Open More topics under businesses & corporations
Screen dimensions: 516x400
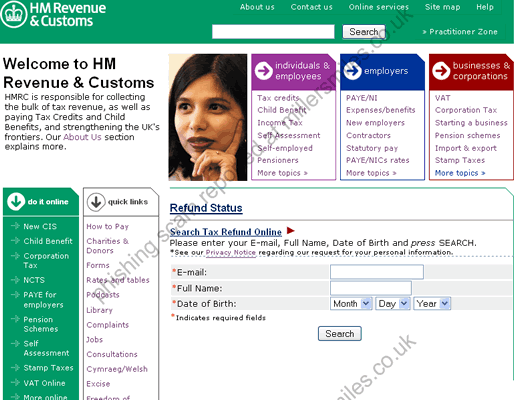point(460,173)
